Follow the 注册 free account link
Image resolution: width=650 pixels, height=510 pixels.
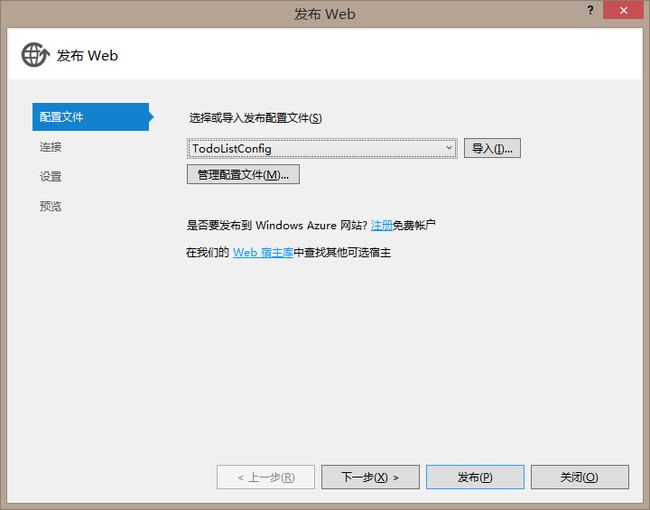[x=381, y=225]
